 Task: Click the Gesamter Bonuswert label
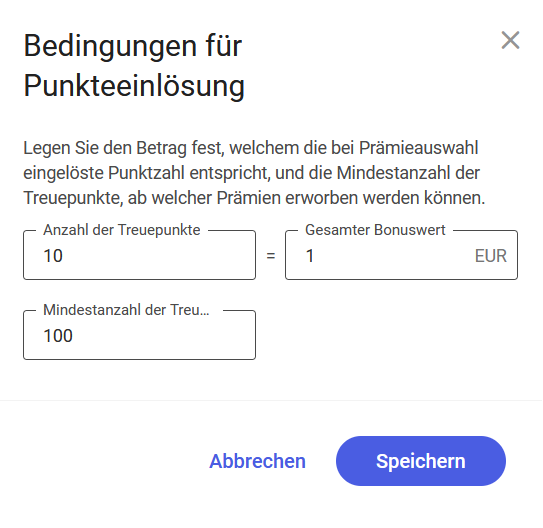pos(375,230)
